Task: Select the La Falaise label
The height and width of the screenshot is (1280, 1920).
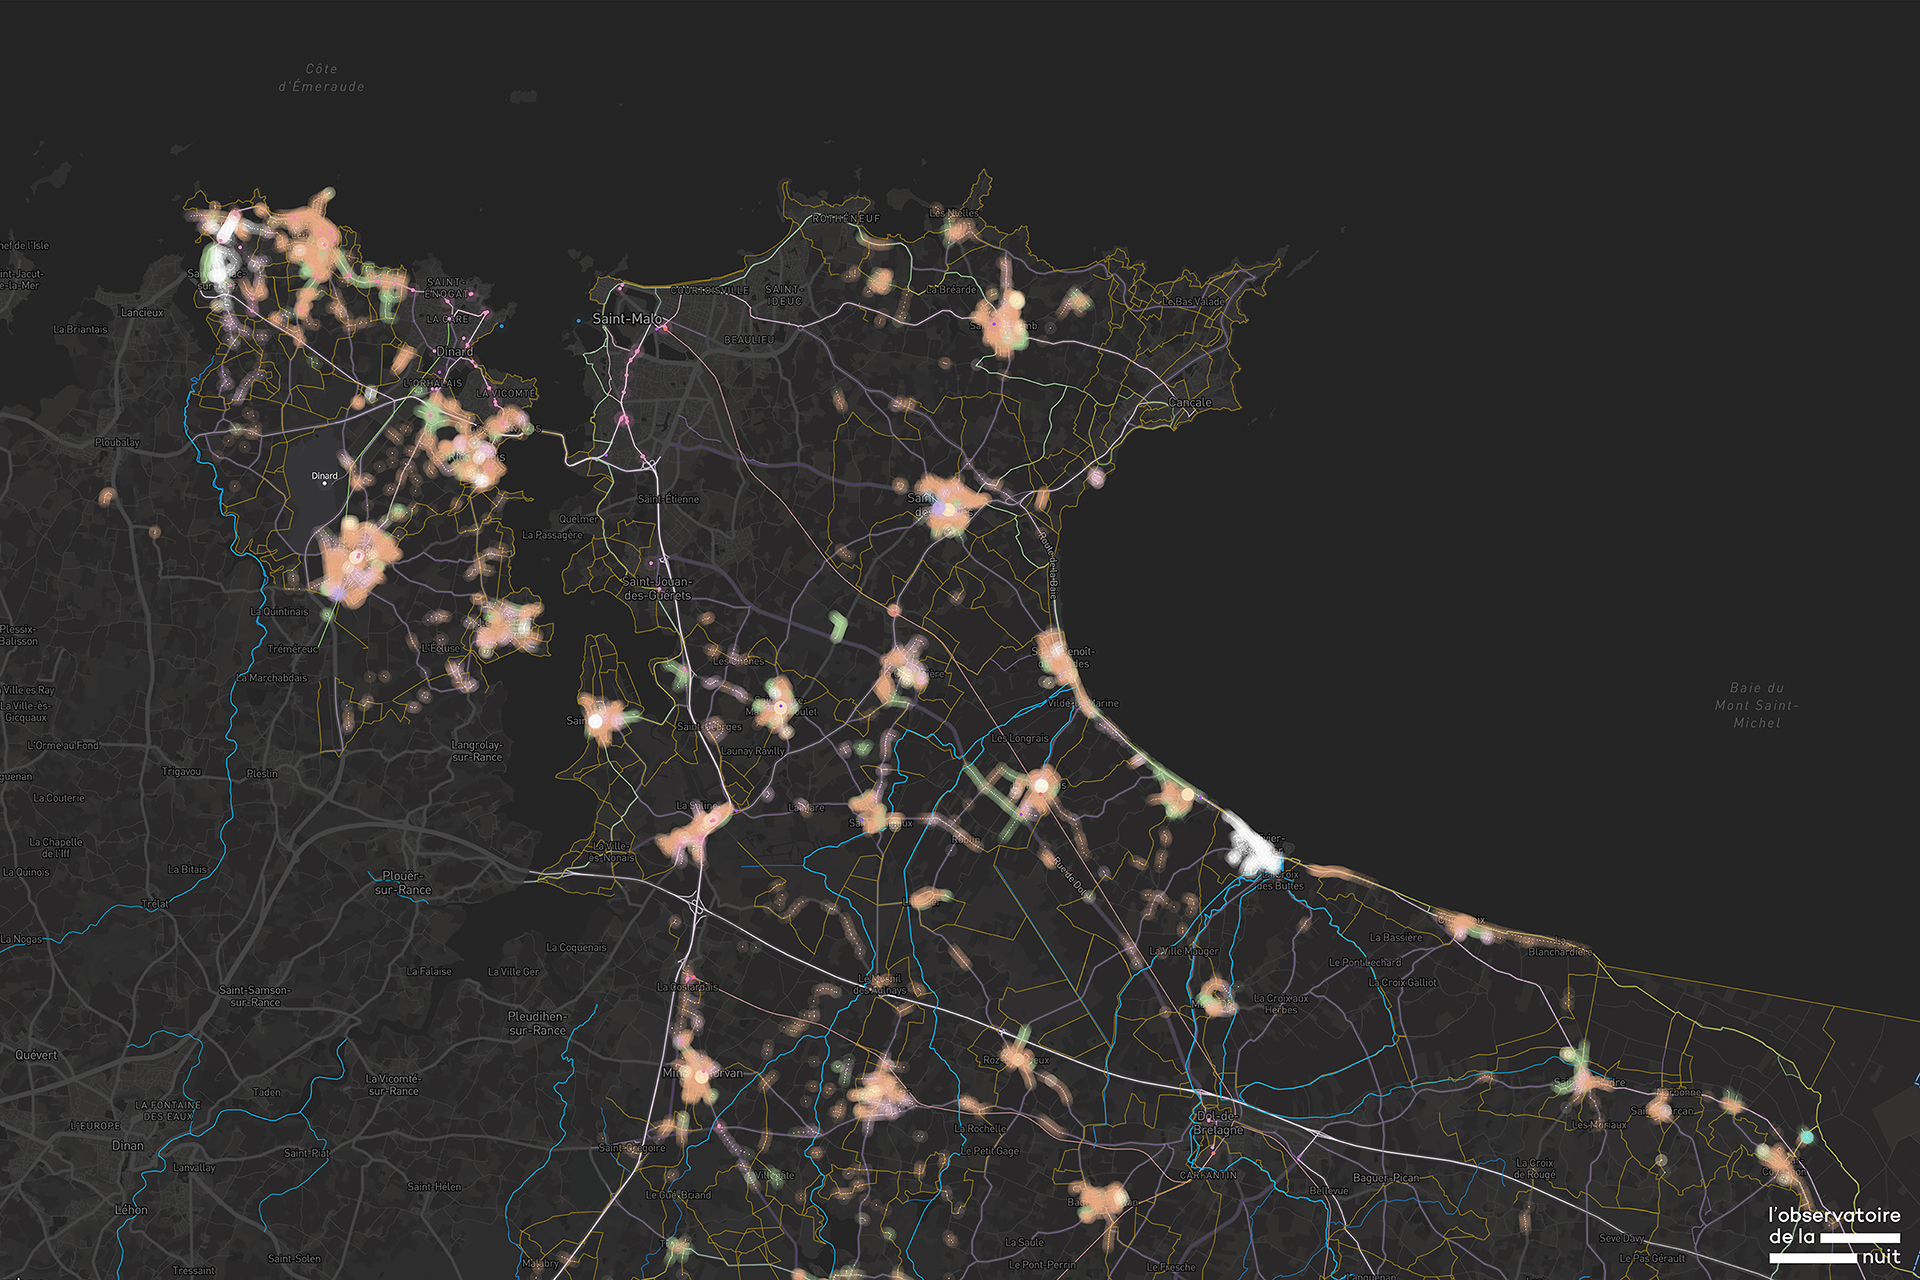Action: coord(429,971)
